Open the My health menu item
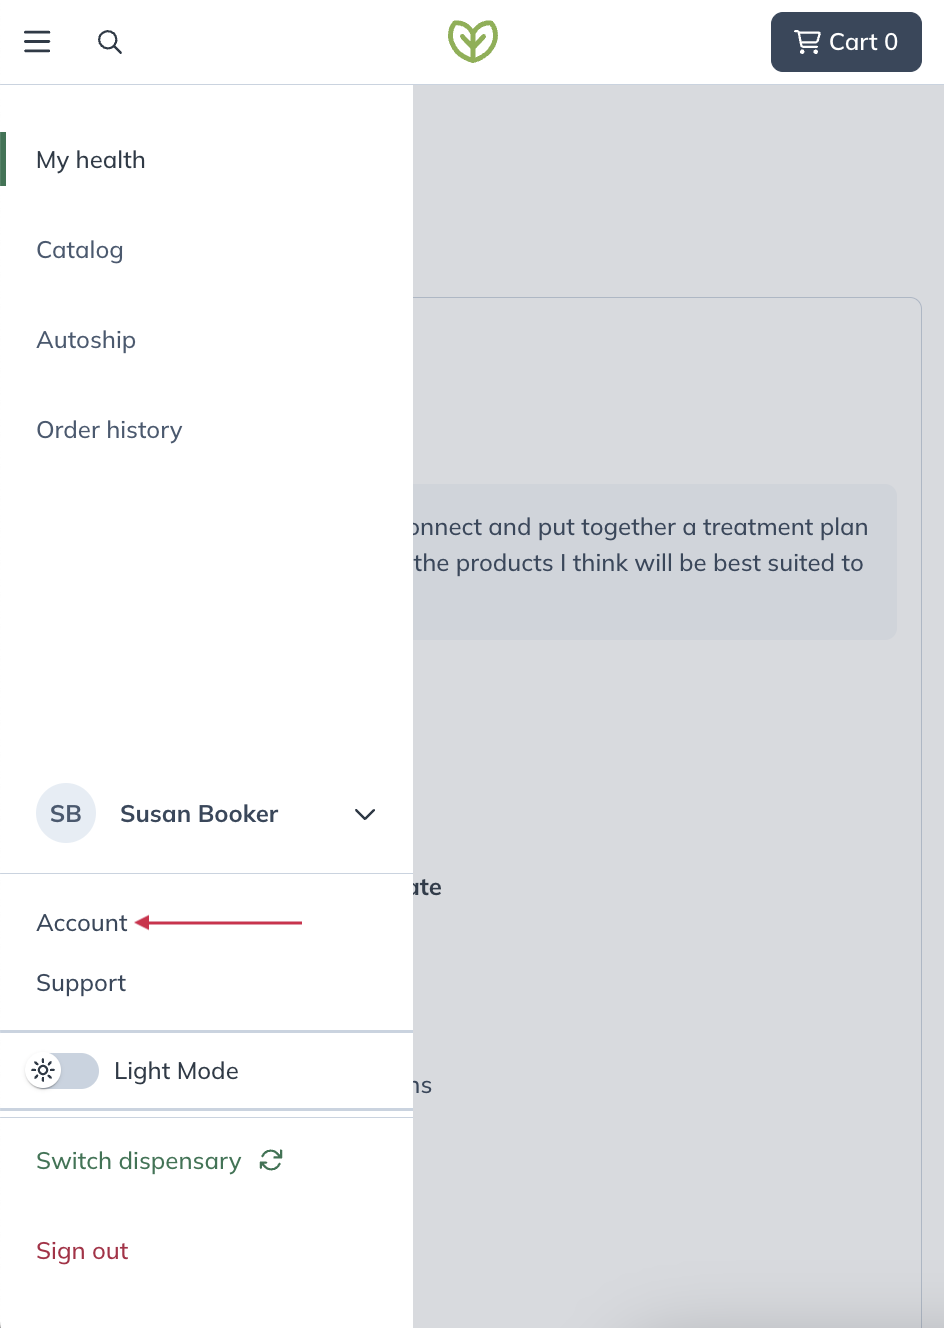 (x=91, y=160)
